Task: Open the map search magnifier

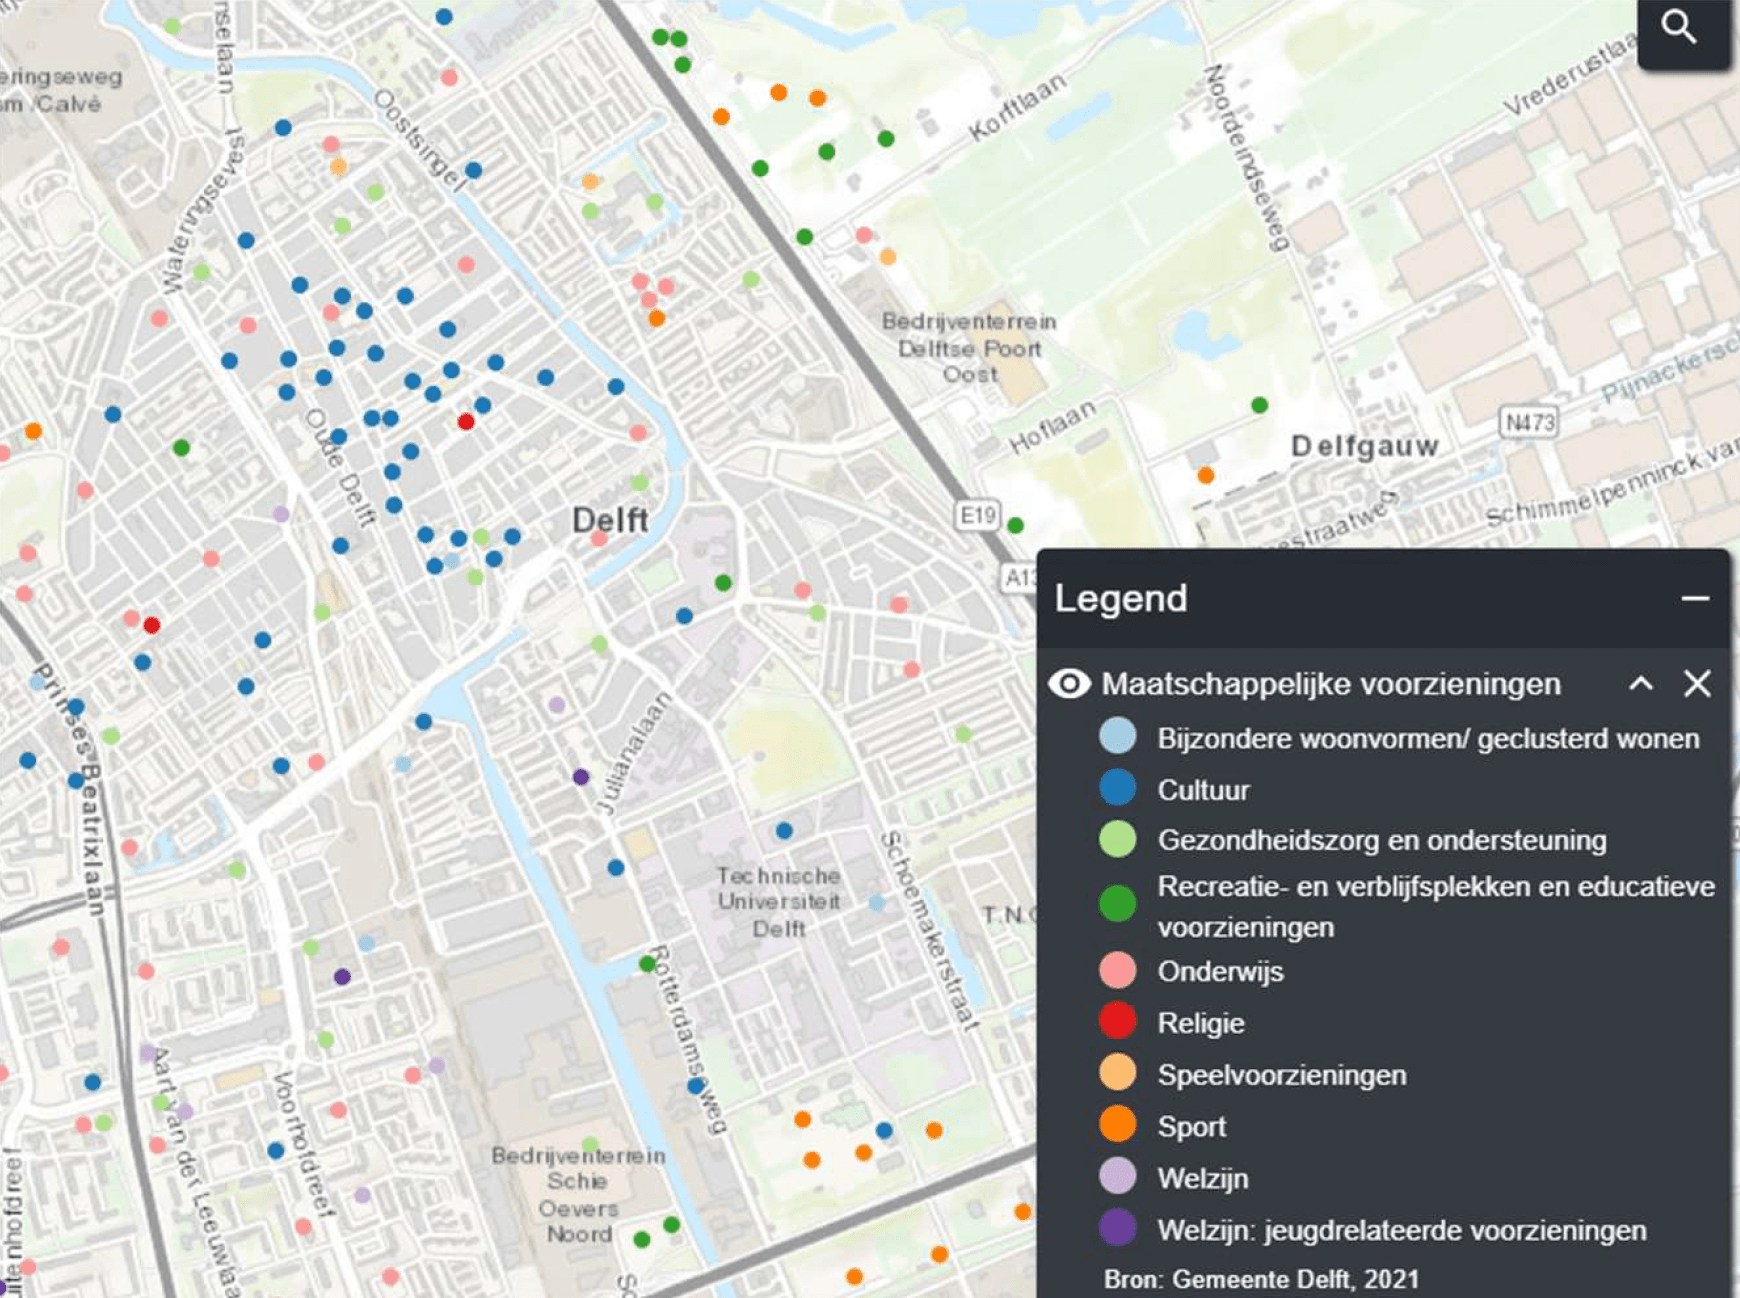Action: coord(1679,27)
